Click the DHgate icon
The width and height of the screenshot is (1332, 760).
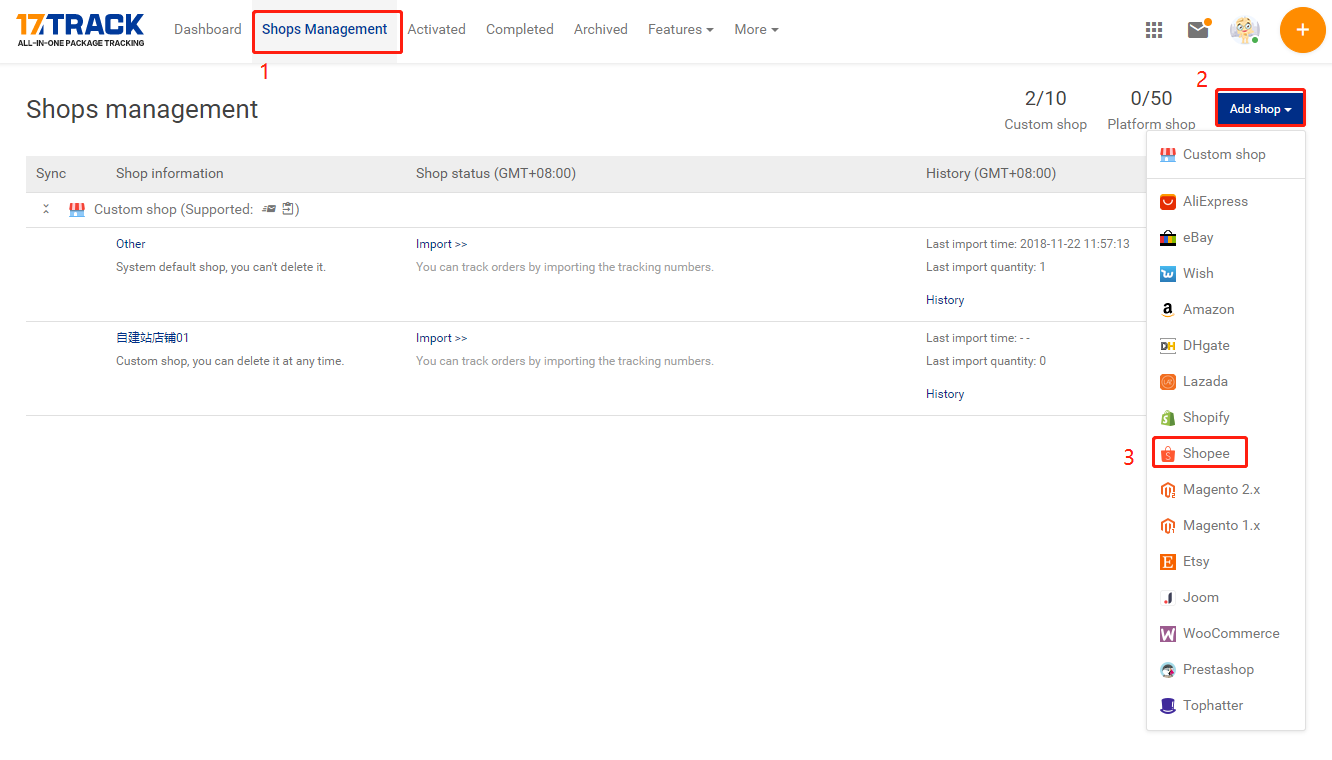coord(1167,346)
